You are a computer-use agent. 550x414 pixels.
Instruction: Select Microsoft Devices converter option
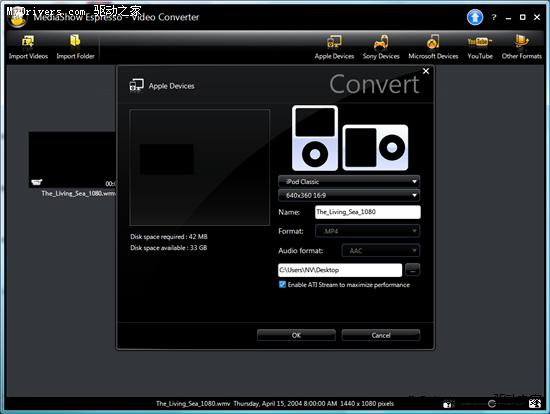coord(433,47)
